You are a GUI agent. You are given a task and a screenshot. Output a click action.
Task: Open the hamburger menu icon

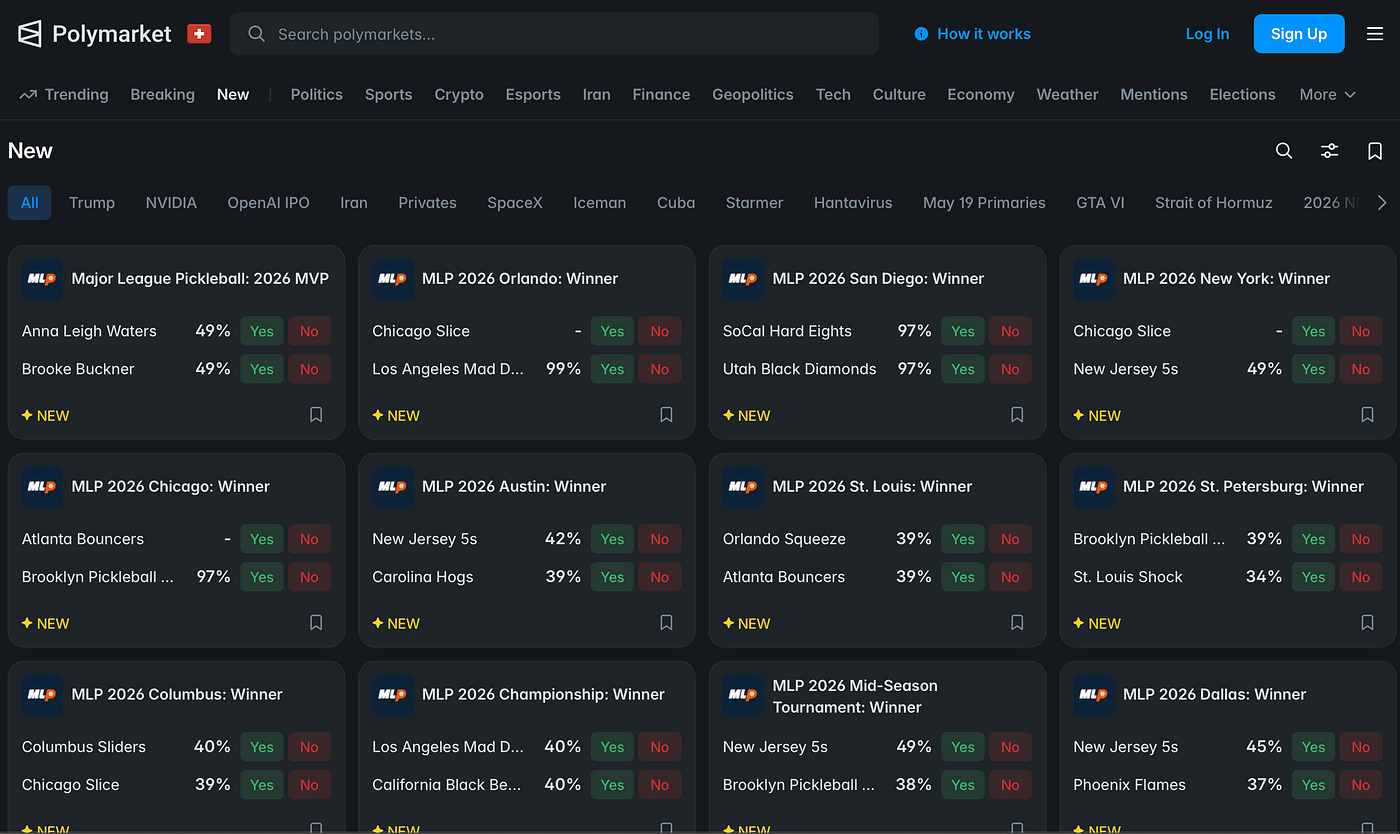coord(1375,34)
